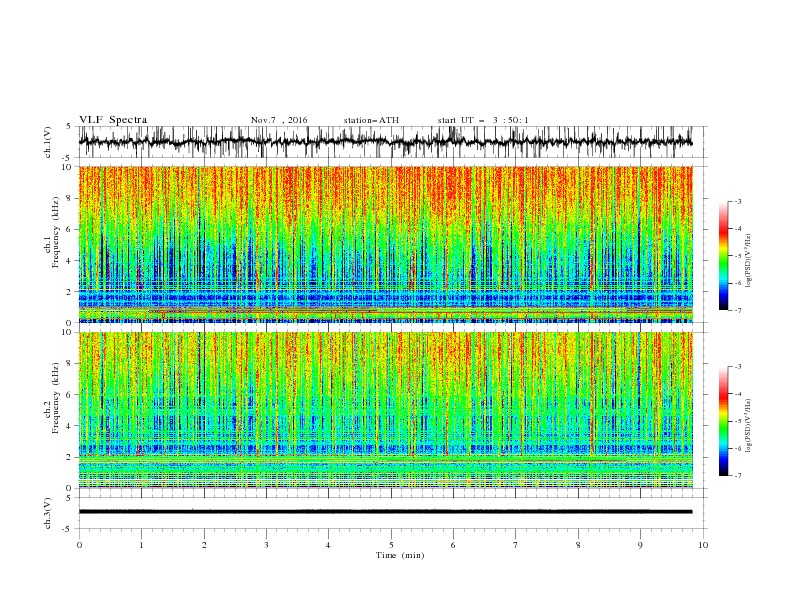
Task: Select the "start UT = 3 :50: 1" text
Action: click(x=483, y=120)
